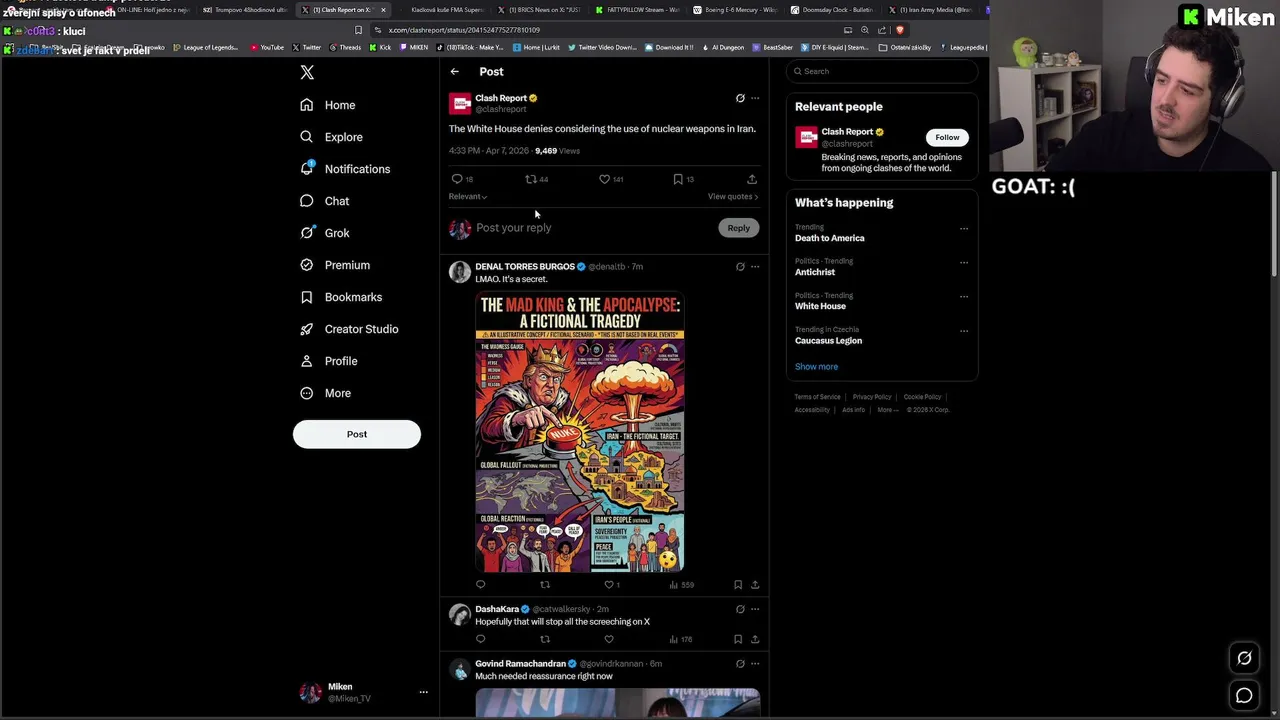Like DashaKara's reply
1280x720 pixels.
click(x=608, y=639)
